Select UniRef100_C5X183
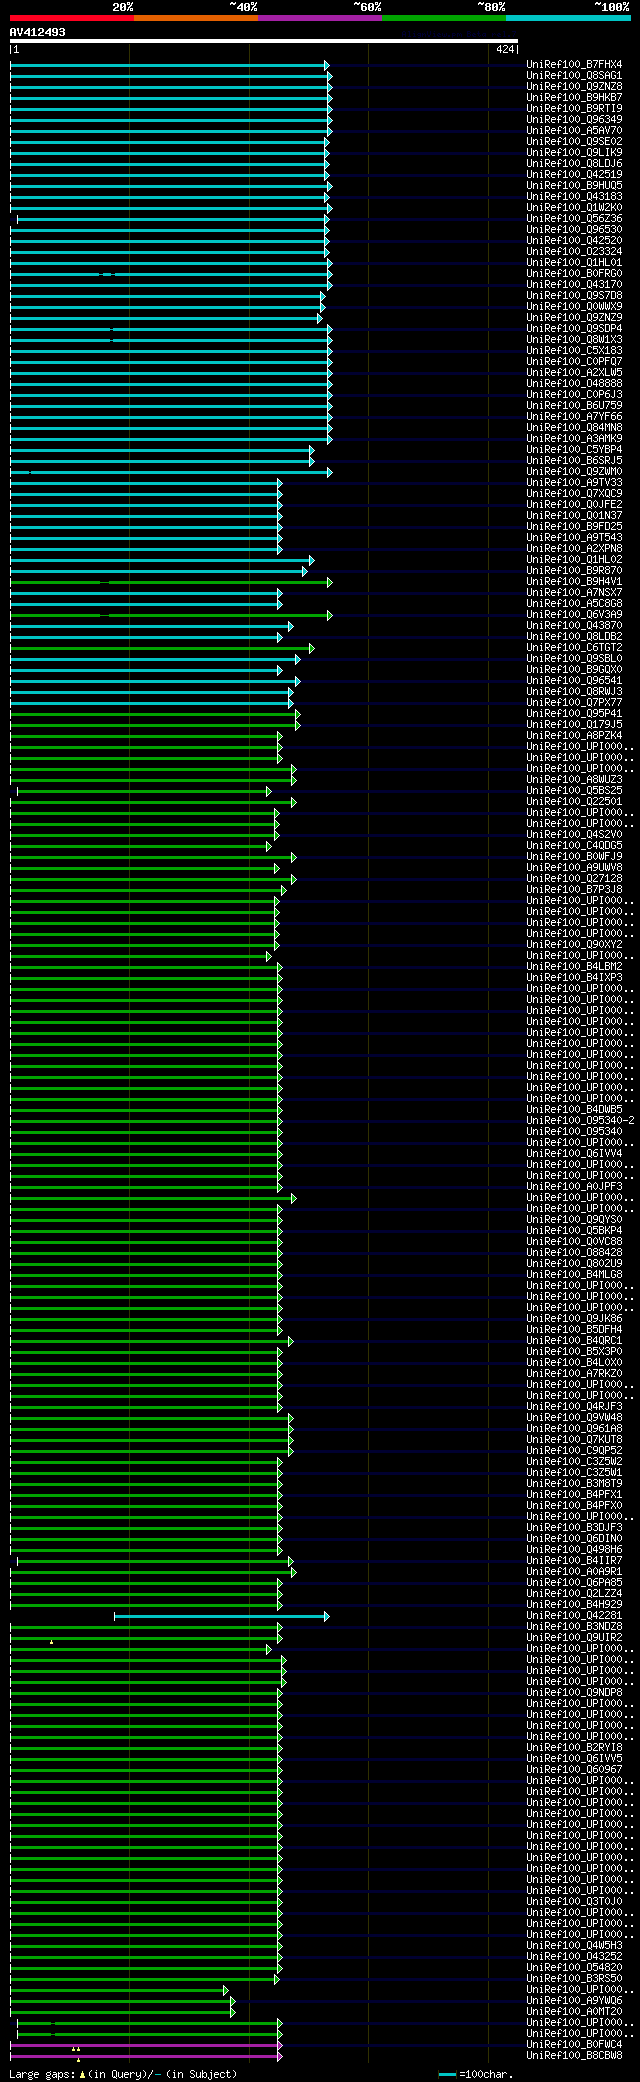This screenshot has width=640, height=2082. coord(574,350)
